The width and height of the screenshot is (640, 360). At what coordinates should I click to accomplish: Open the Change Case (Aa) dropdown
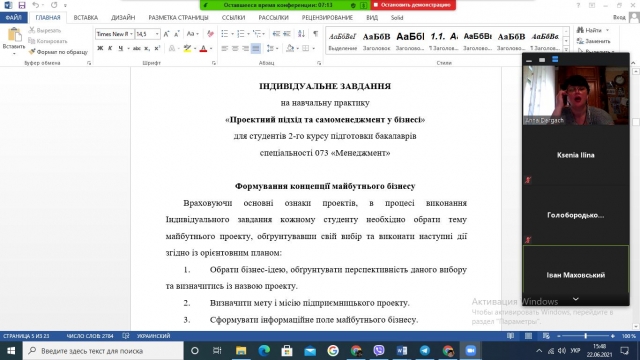[192, 34]
